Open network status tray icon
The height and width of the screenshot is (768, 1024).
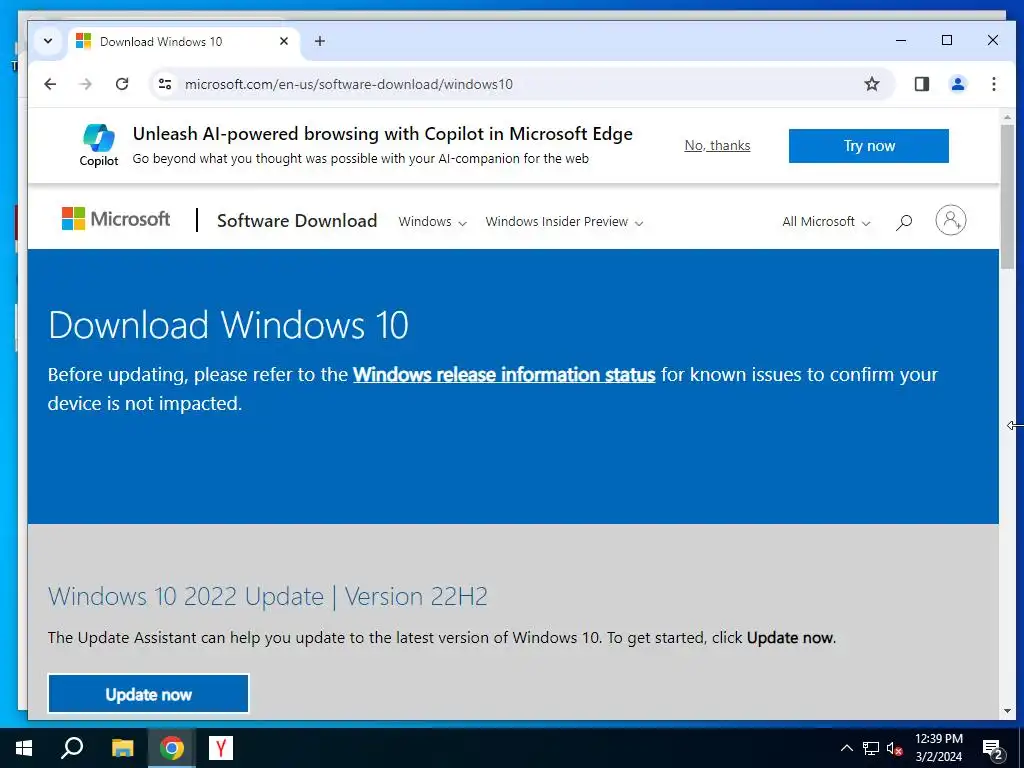[871, 748]
